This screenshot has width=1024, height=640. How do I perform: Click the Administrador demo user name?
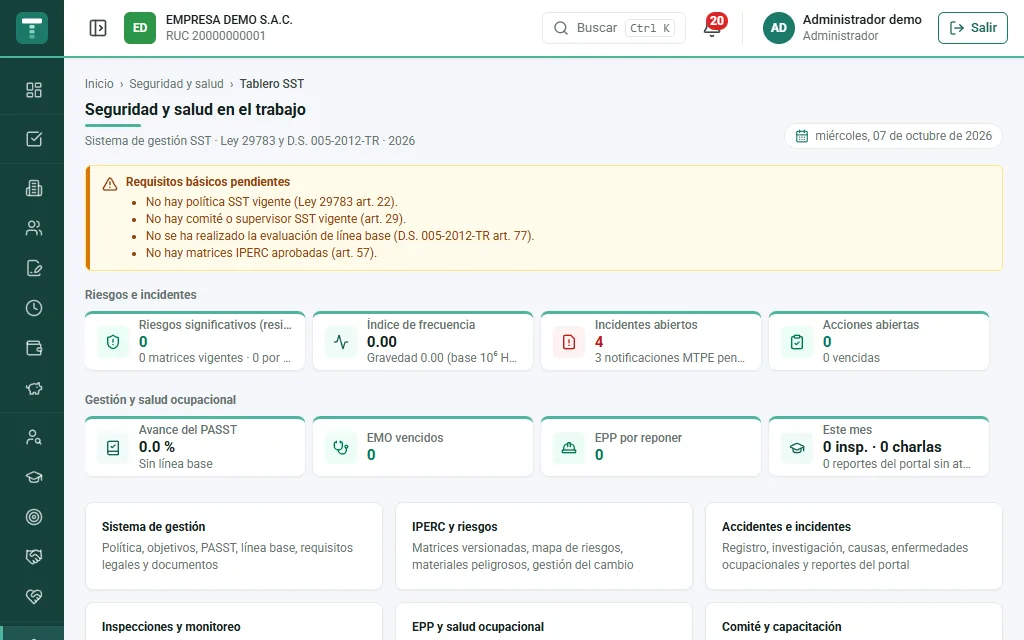point(862,20)
